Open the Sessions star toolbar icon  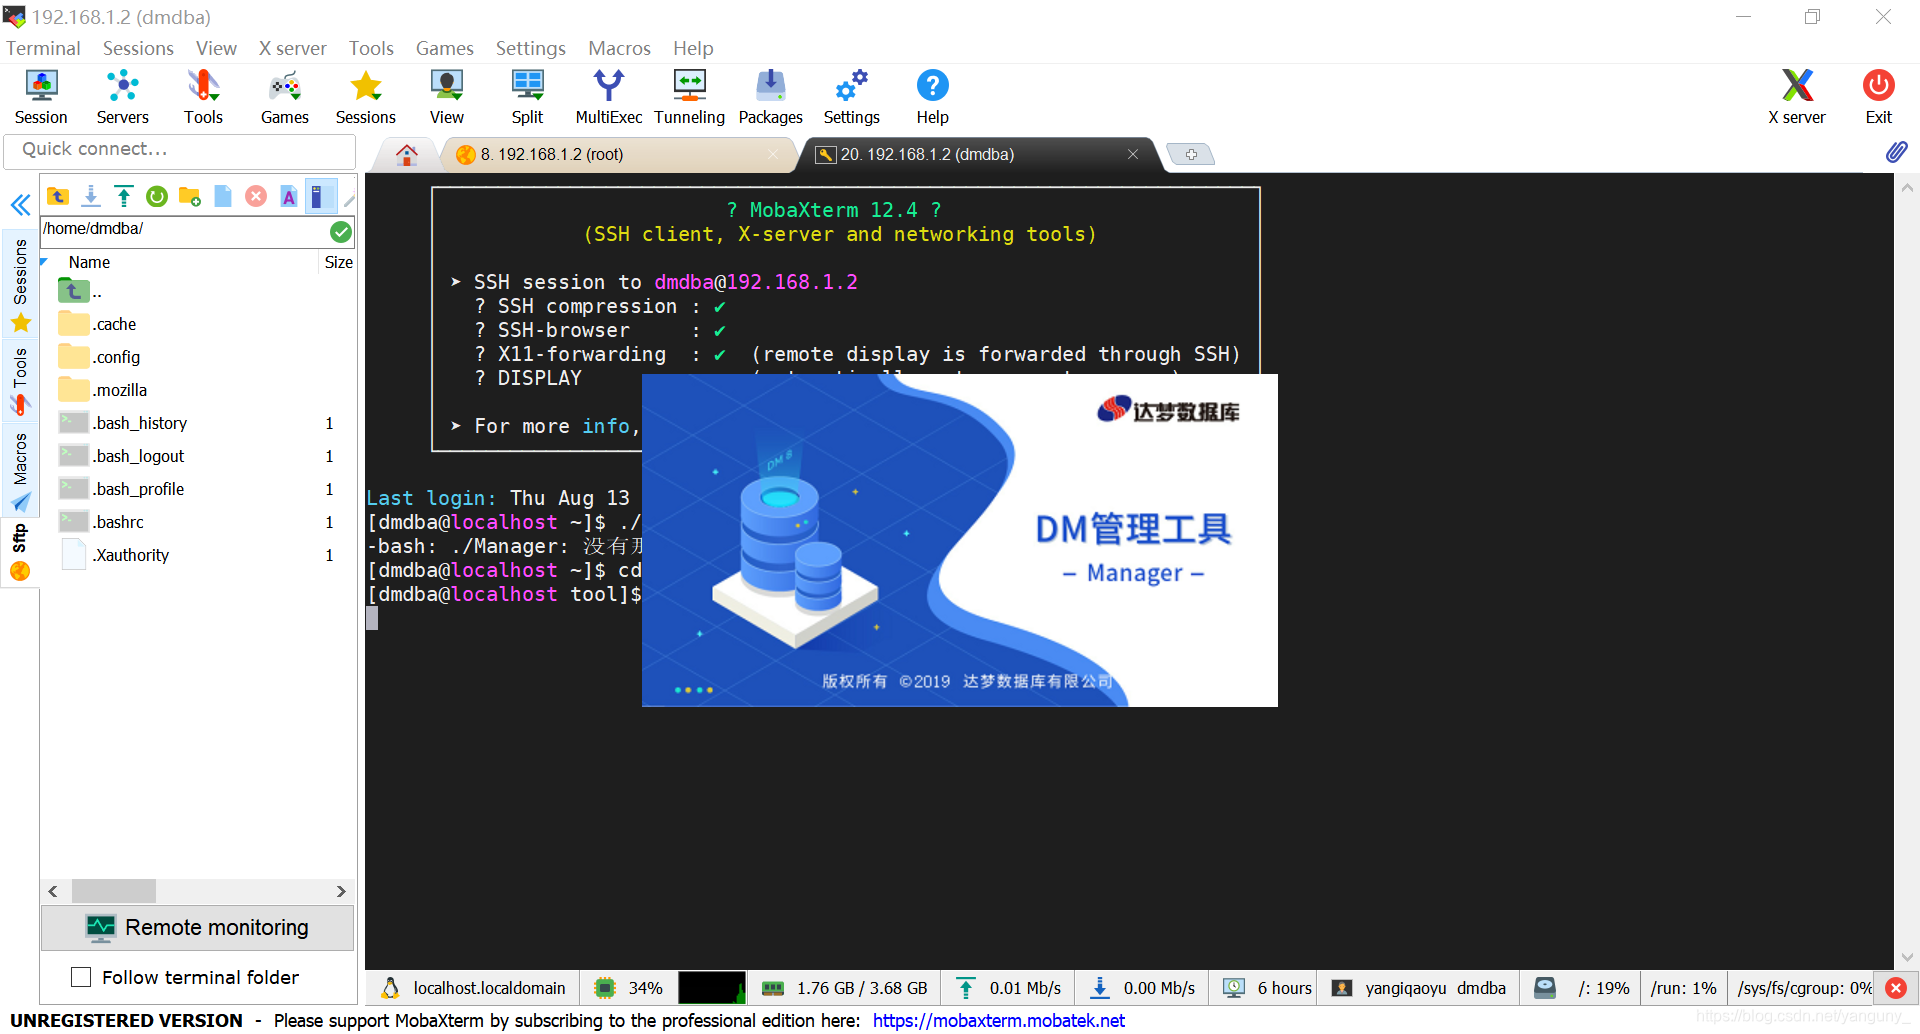click(366, 97)
